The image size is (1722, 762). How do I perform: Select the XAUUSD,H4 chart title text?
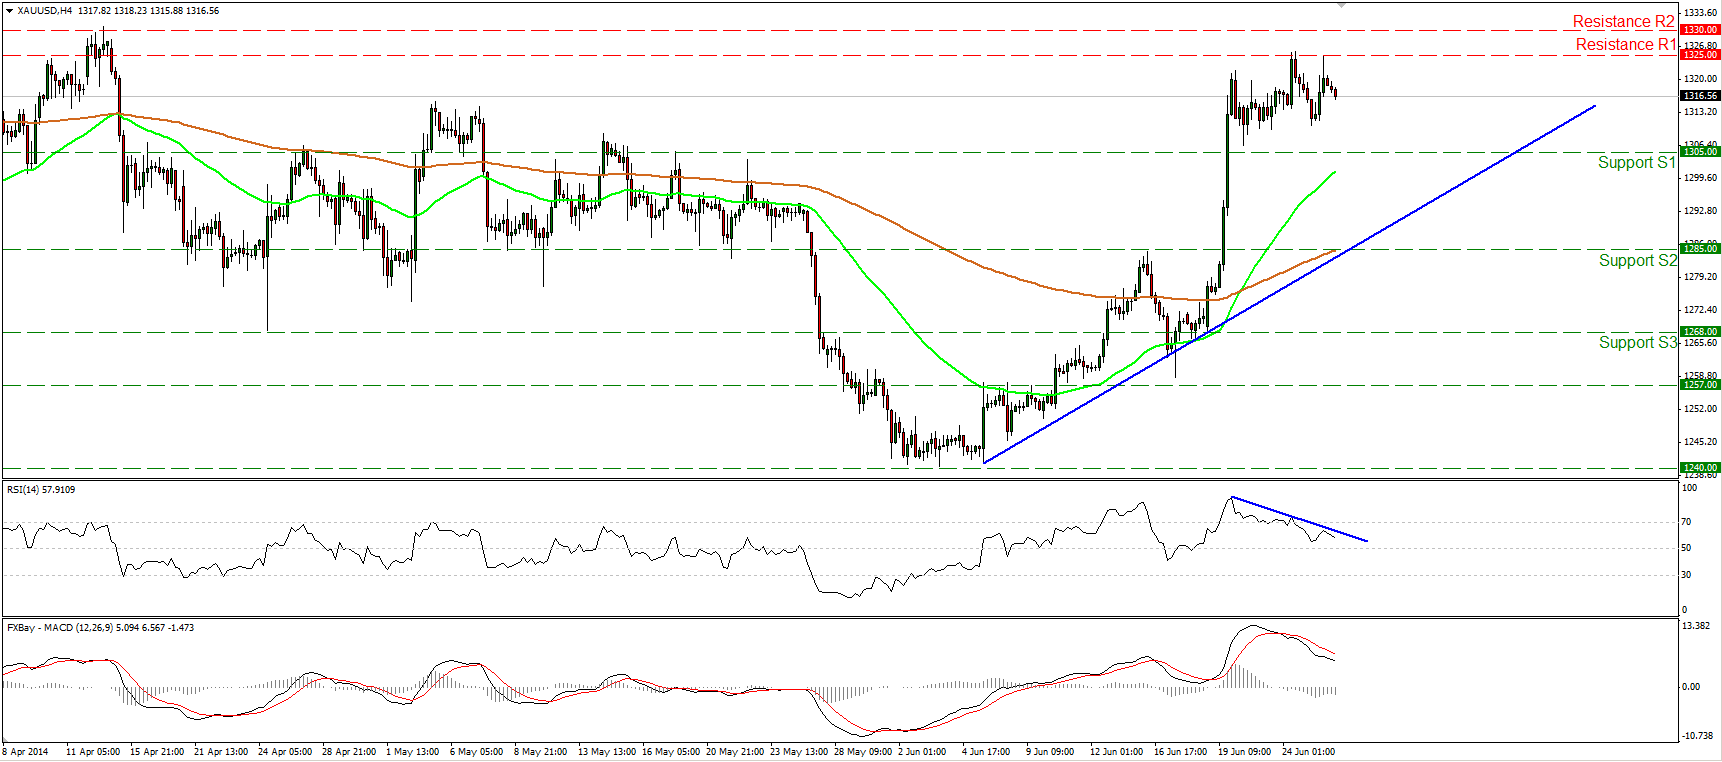[x=45, y=10]
